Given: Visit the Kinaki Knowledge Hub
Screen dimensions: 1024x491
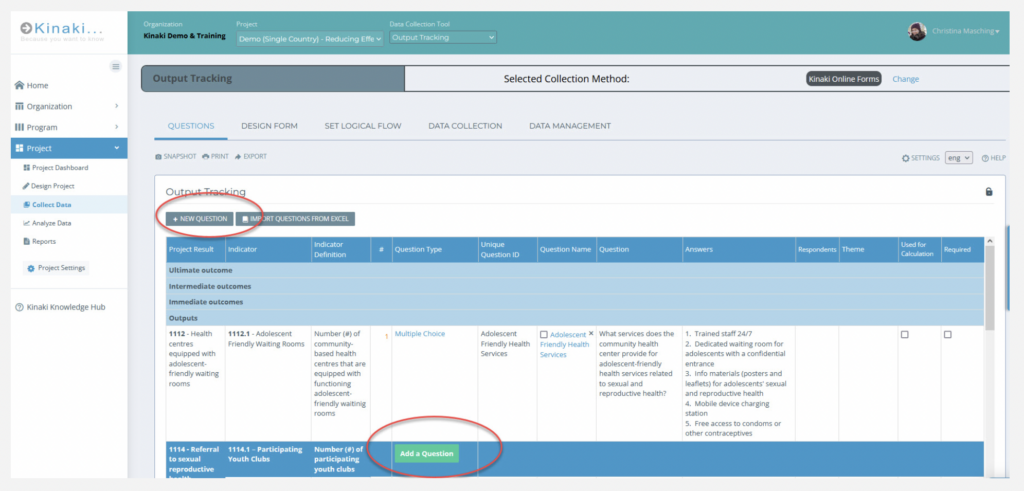Looking at the screenshot, I should point(60,307).
